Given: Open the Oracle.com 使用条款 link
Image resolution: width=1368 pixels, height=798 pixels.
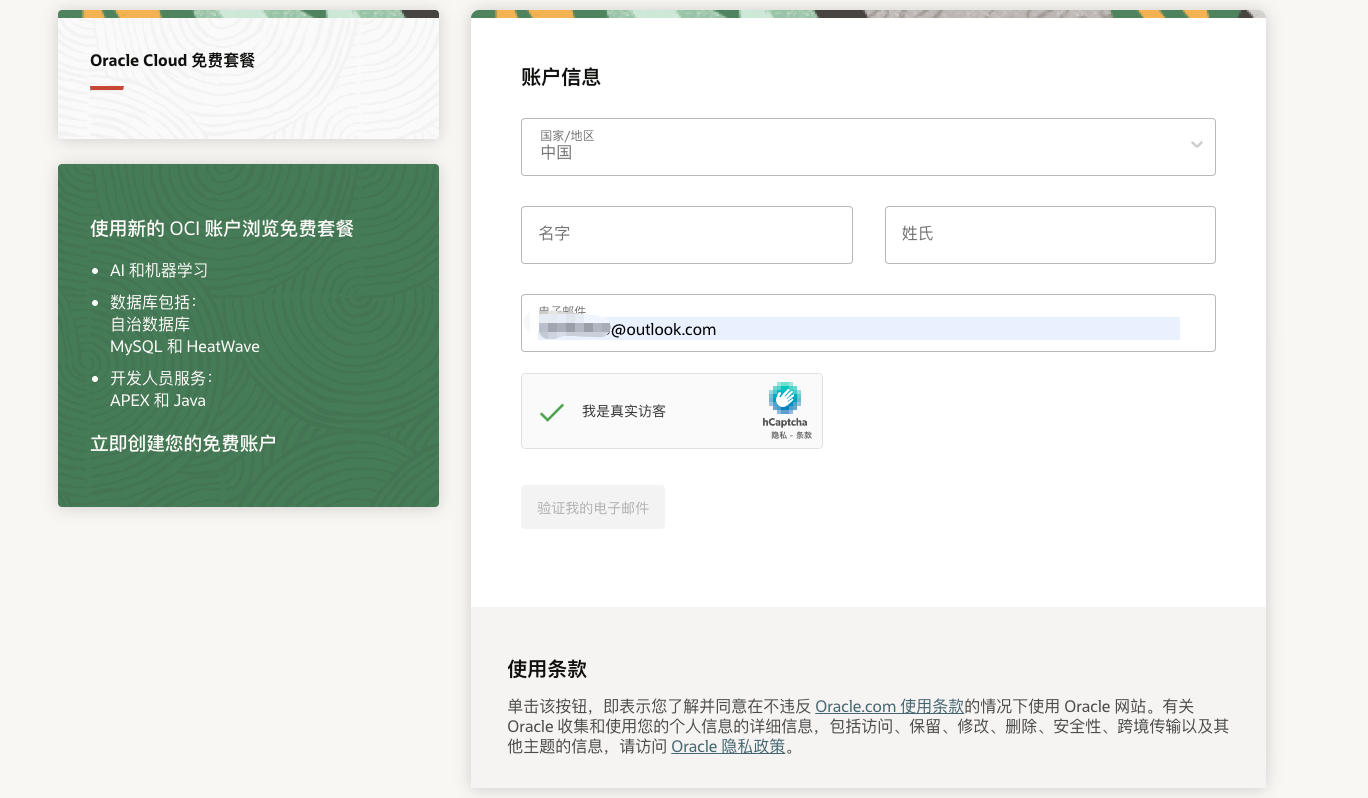Looking at the screenshot, I should [x=889, y=706].
